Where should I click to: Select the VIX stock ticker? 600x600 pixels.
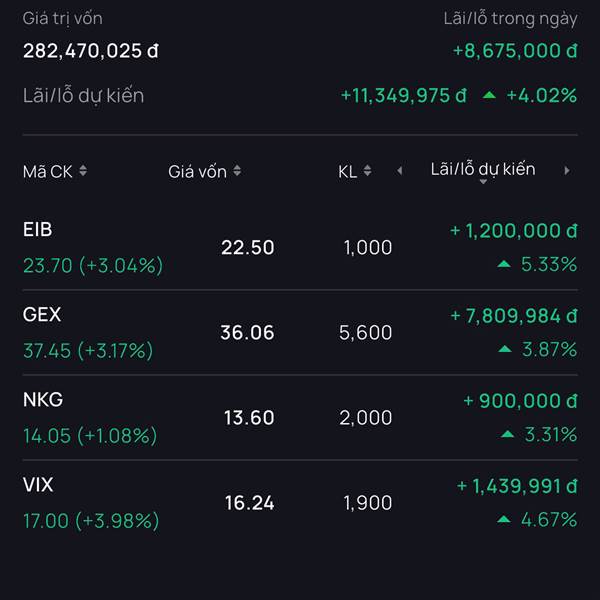38,485
